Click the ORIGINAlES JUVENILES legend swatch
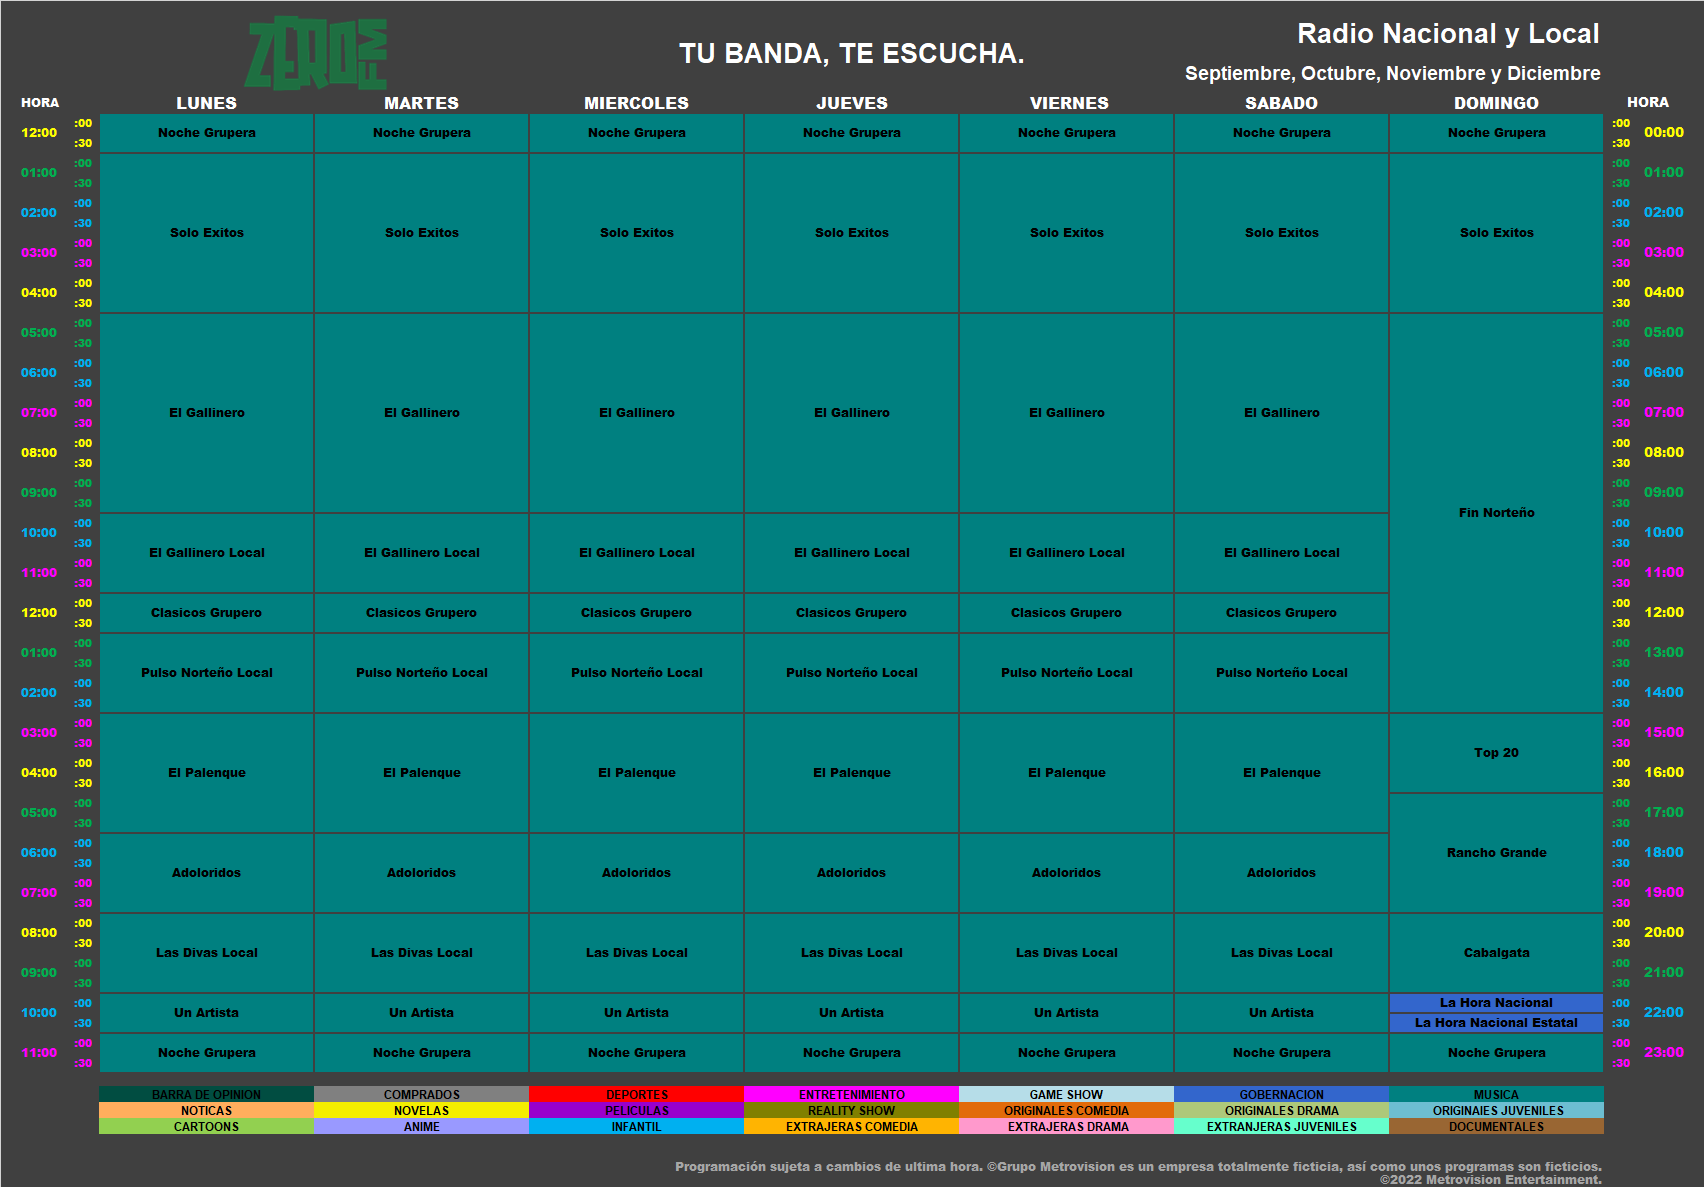This screenshot has height=1187, width=1704. (1497, 1110)
